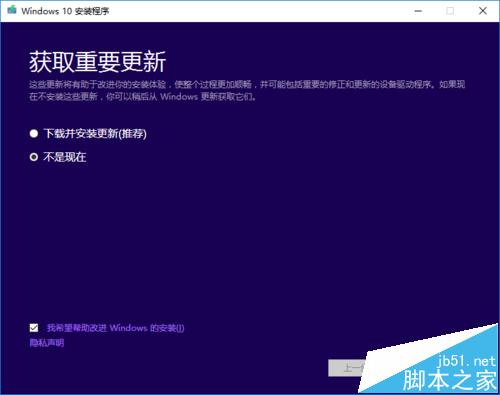The height and width of the screenshot is (395, 500).
Task: Click the "Windows 10 安装程序" title text
Action: point(65,11)
